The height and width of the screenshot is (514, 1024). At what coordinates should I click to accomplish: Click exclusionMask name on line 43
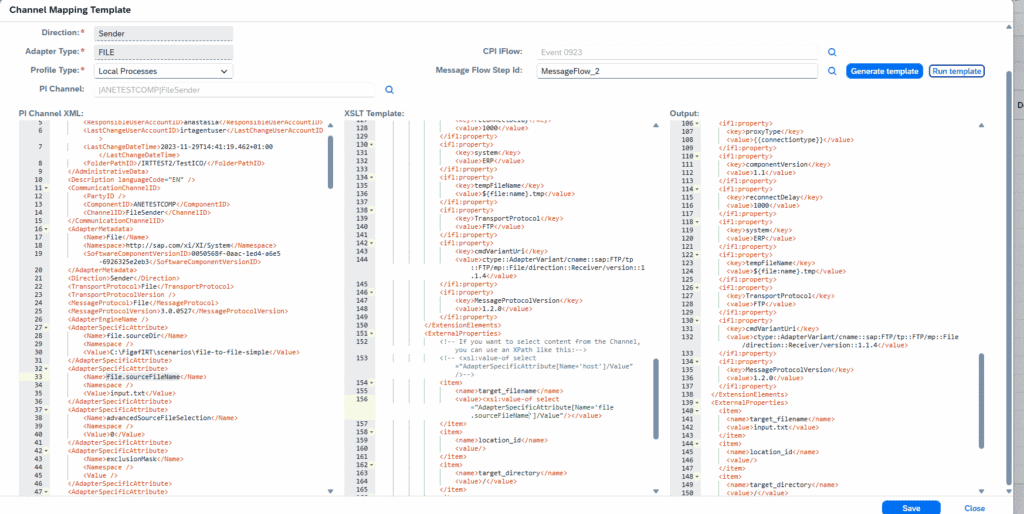(134, 459)
